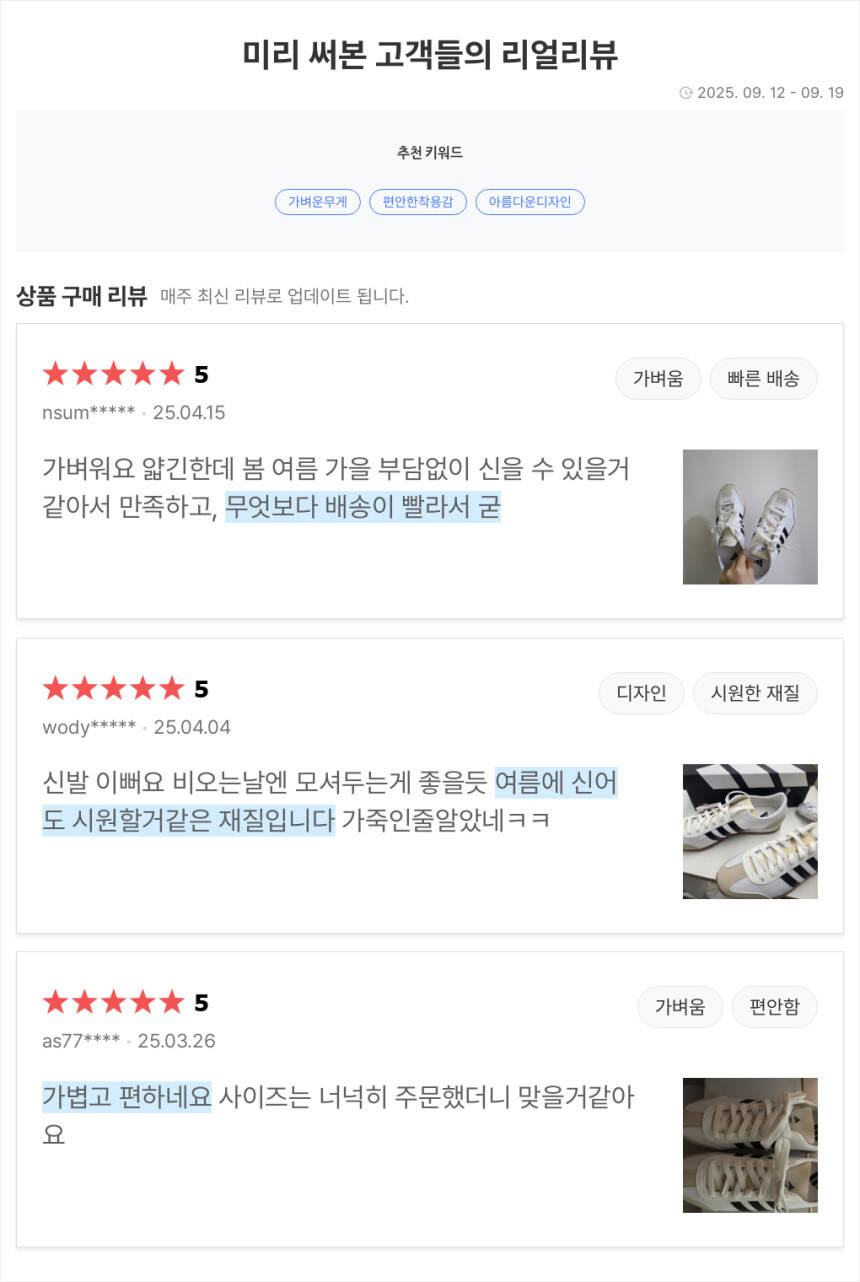
Task: Click reviewer name wody*****
Action: [x=89, y=727]
